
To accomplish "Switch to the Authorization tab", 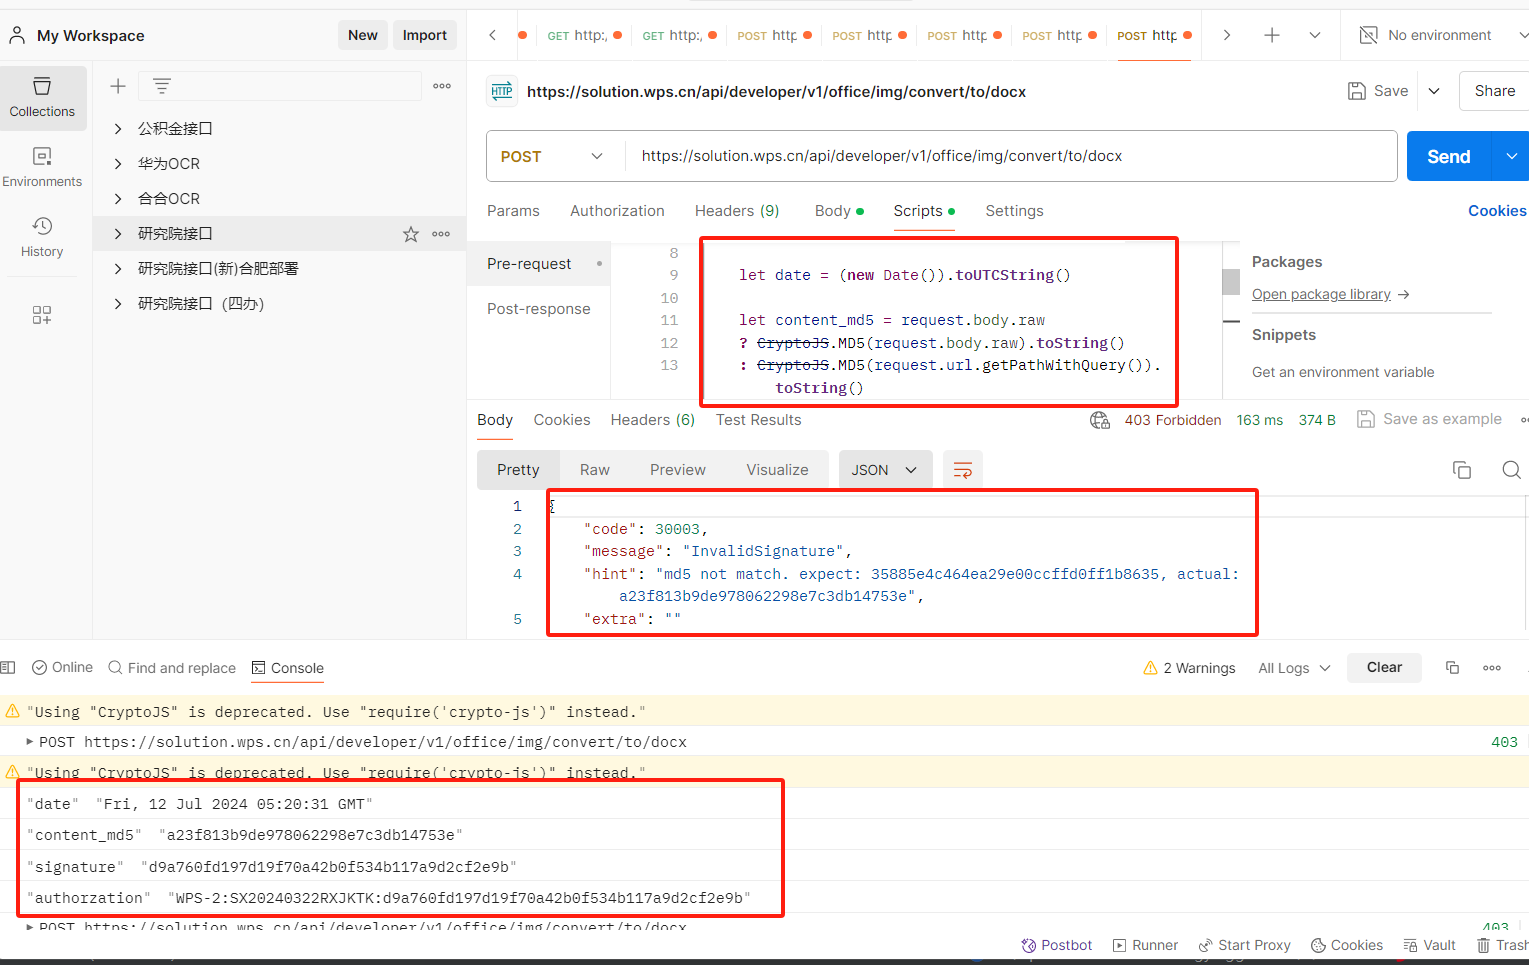I will coord(617,211).
